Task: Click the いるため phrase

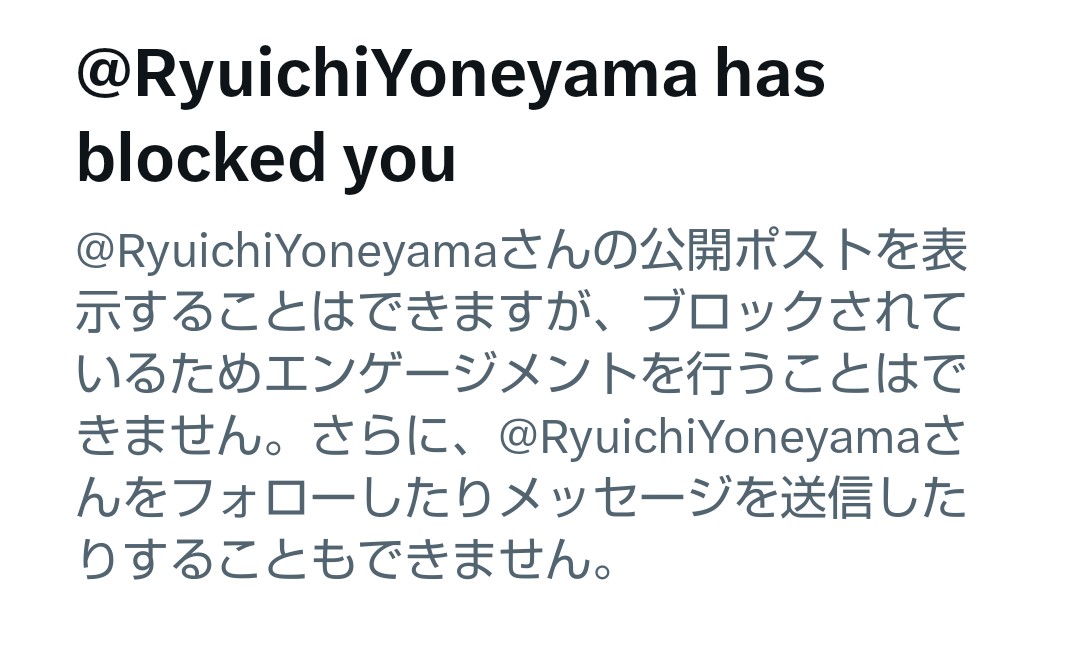Action: pyautogui.click(x=169, y=375)
